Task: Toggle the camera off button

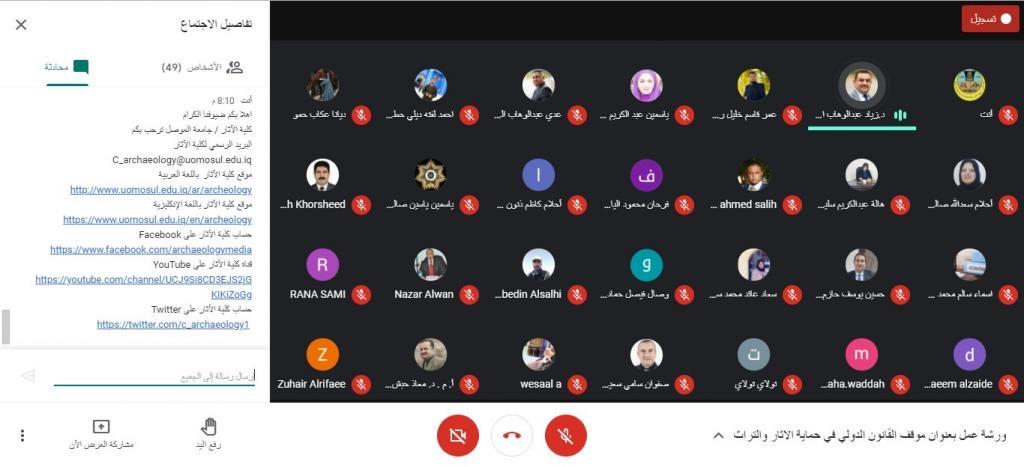Action: tap(458, 435)
